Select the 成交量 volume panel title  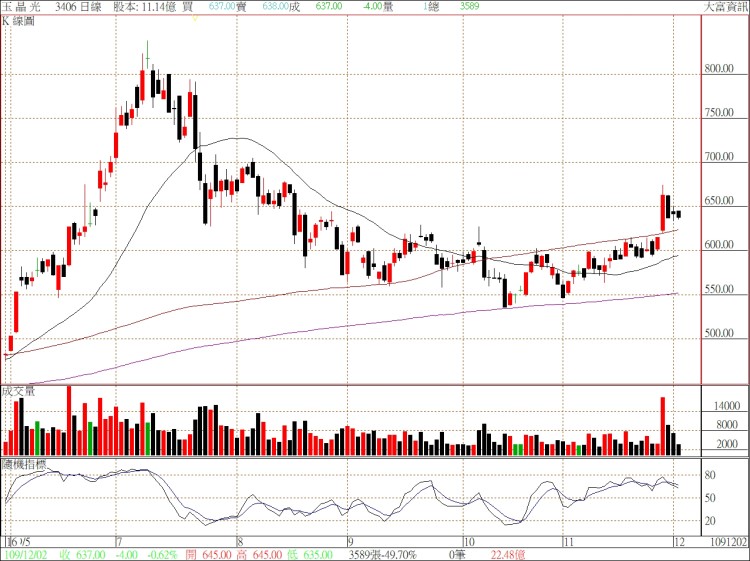point(18,391)
